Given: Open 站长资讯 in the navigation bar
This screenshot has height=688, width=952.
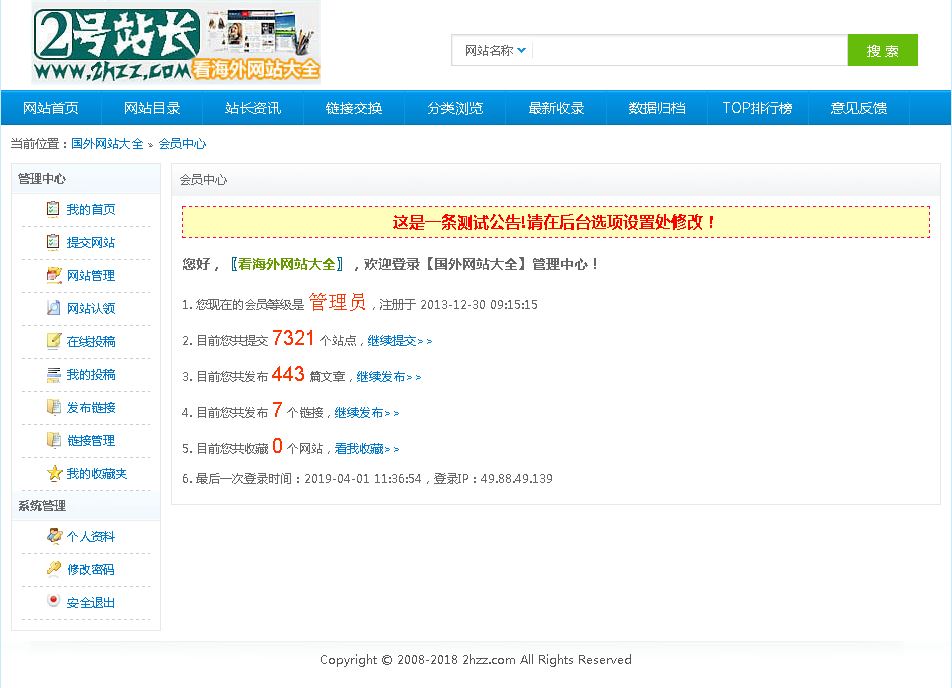Looking at the screenshot, I should (253, 108).
